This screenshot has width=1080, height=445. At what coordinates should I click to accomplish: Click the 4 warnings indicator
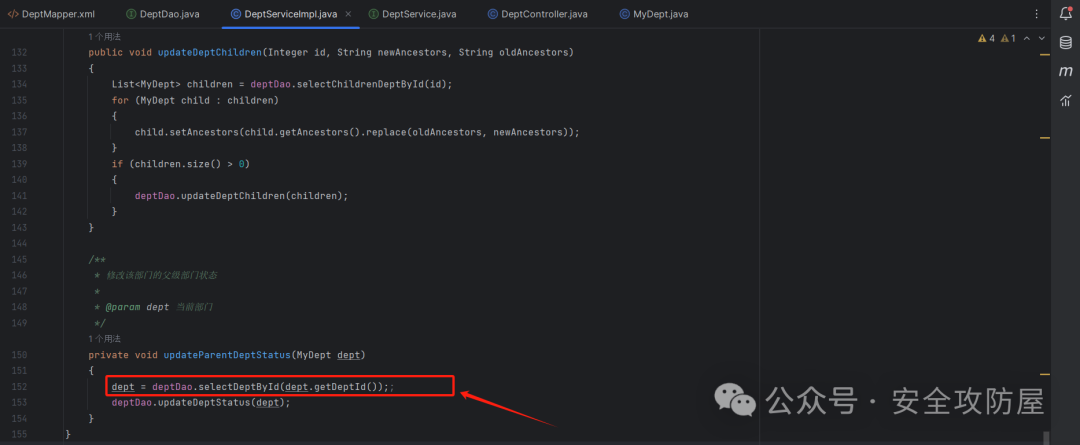(x=986, y=39)
